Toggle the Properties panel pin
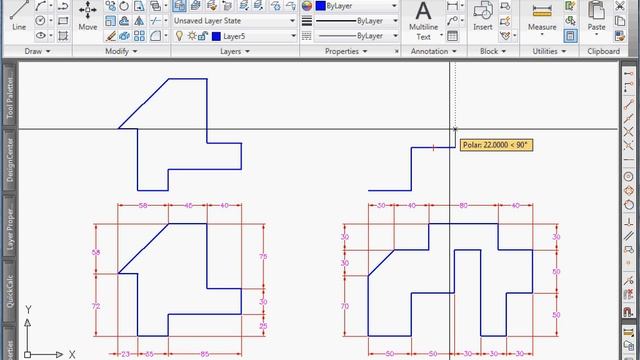Viewport: 640px width, 360px height. (396, 51)
